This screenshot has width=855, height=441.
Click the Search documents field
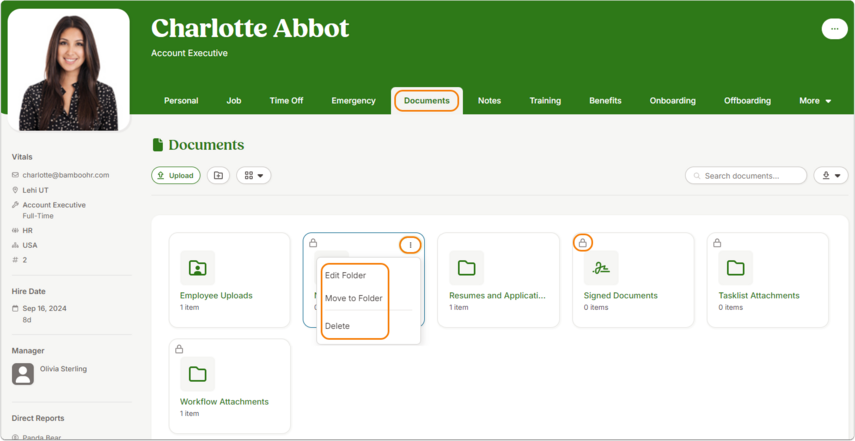[746, 176]
